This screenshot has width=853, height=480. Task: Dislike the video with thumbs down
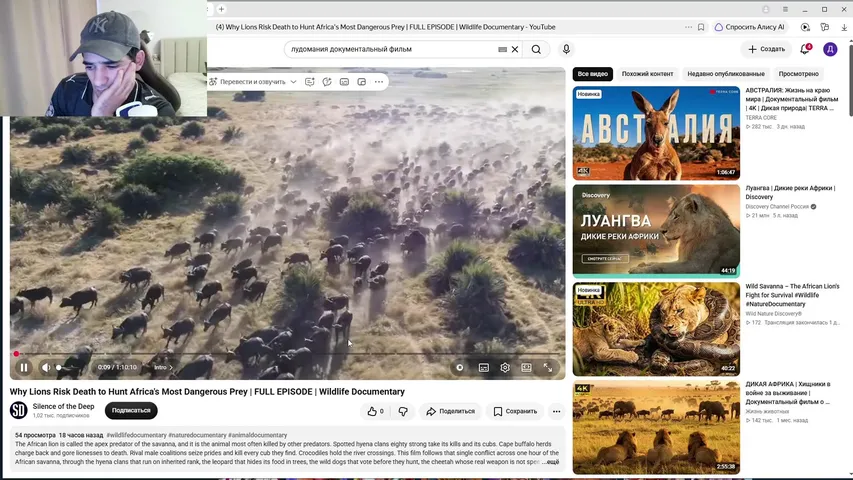tap(403, 411)
